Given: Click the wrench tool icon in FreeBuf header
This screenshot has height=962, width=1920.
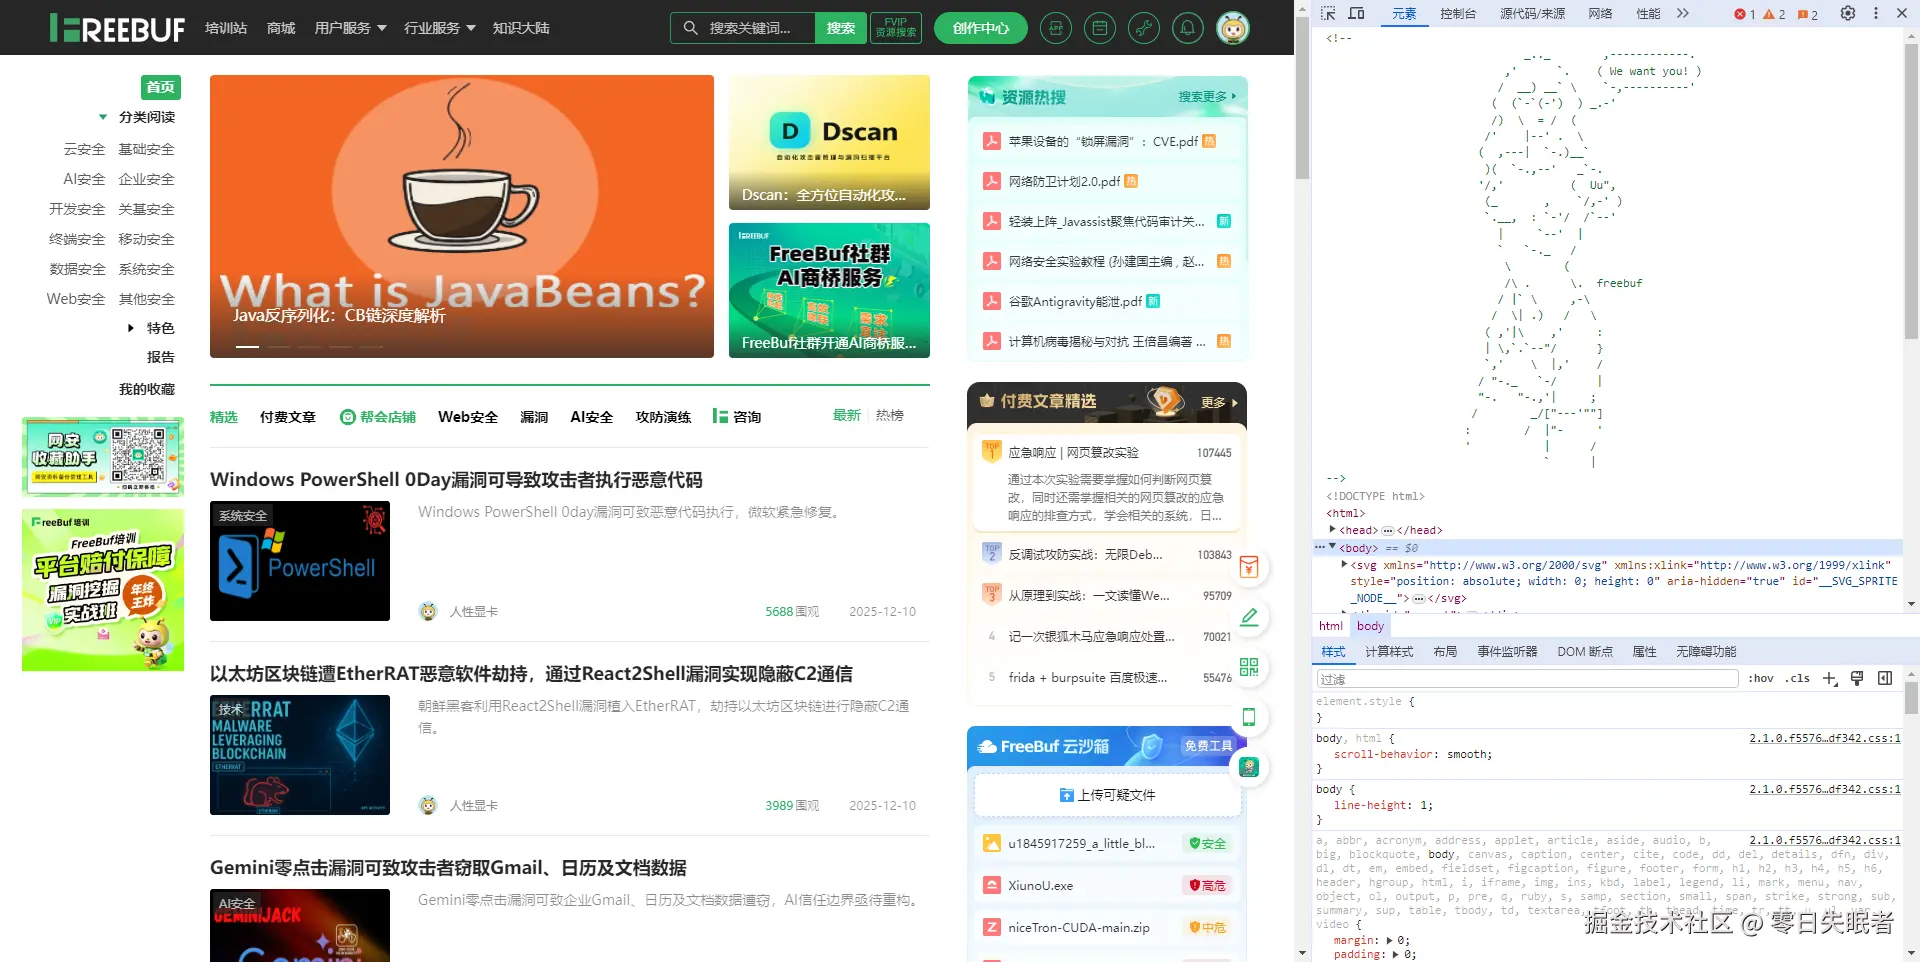Looking at the screenshot, I should [1143, 28].
